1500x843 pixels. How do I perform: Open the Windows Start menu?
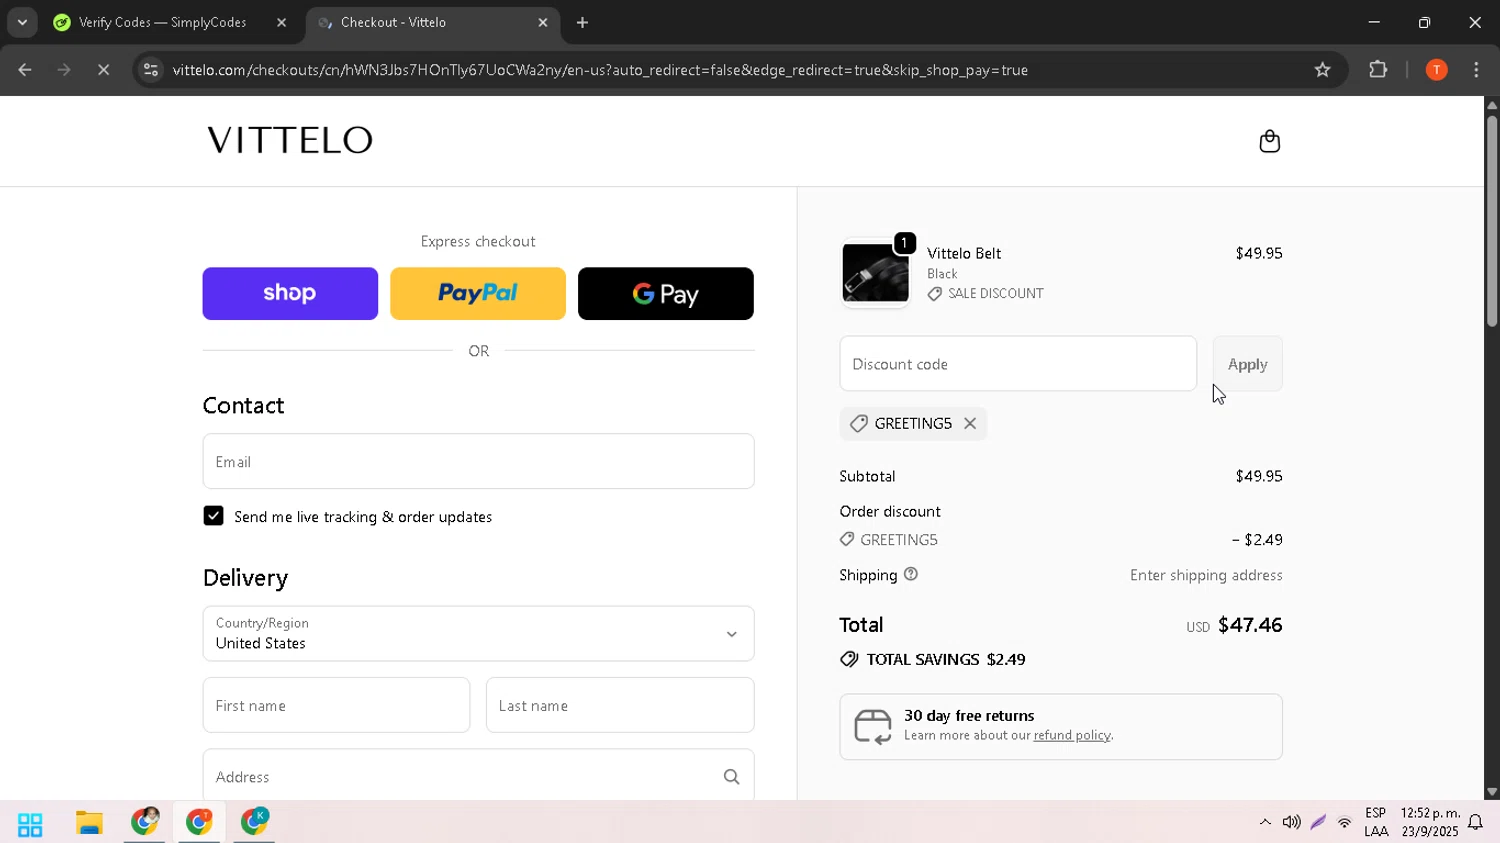30,824
